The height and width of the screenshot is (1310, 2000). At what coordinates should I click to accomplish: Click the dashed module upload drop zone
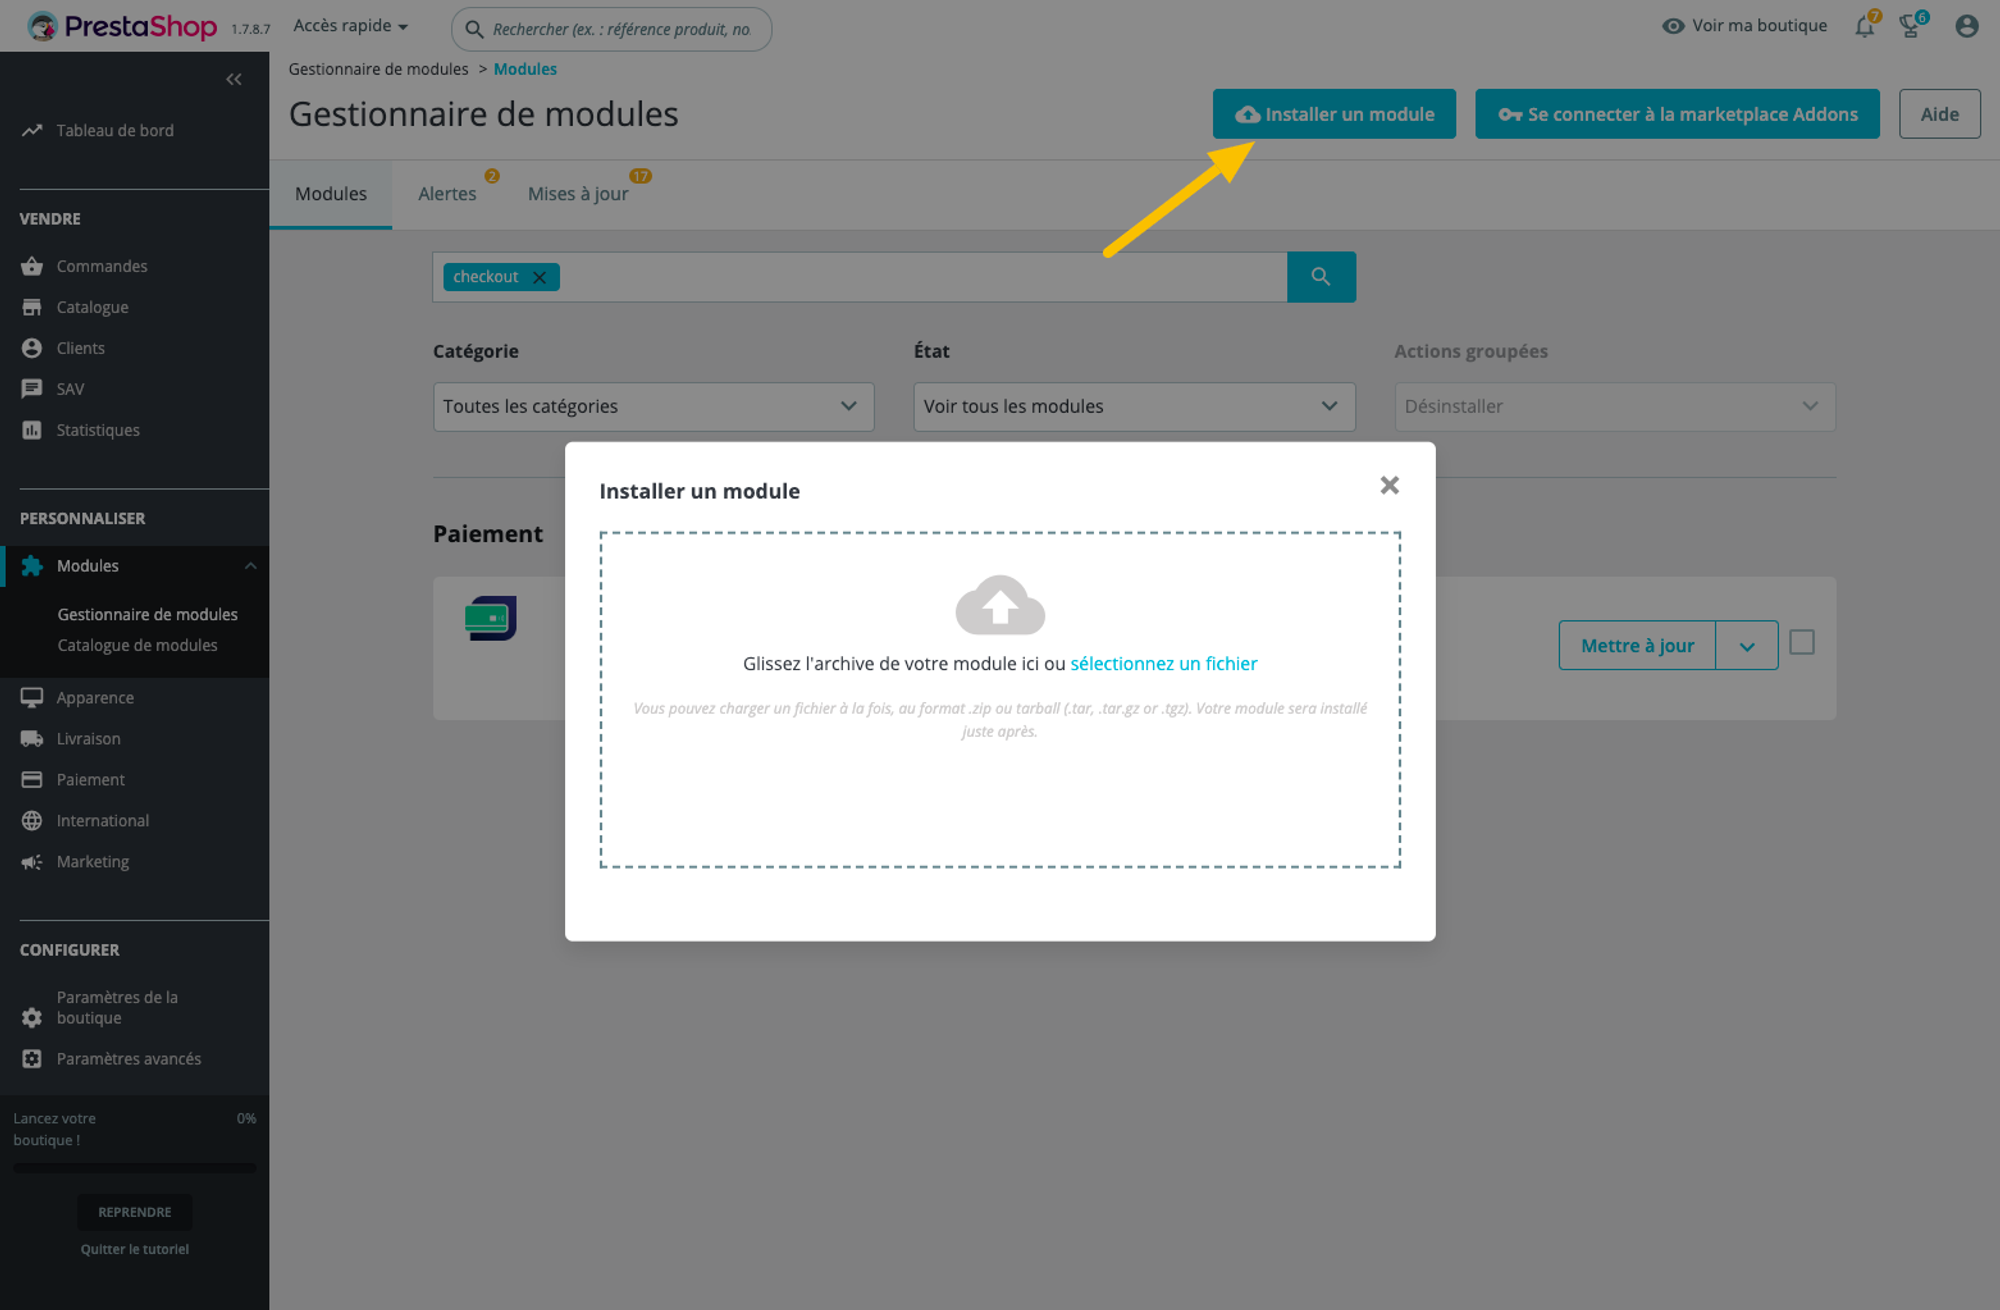[1000, 700]
